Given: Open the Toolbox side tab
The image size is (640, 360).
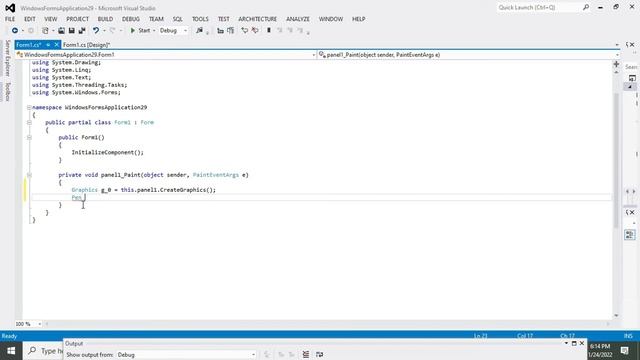Looking at the screenshot, I should pyautogui.click(x=7, y=92).
